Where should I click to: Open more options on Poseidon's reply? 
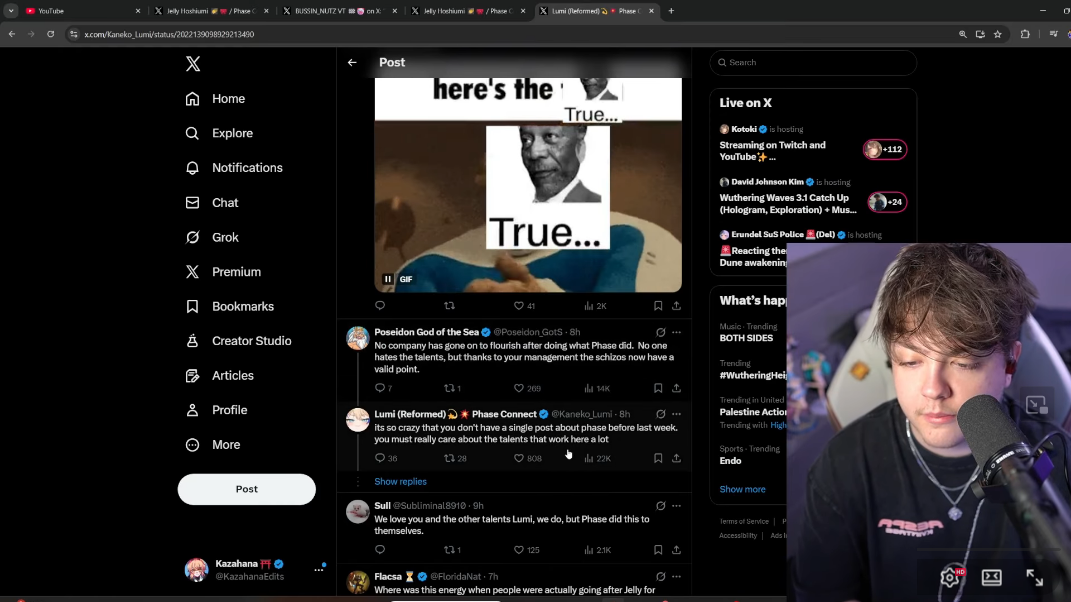click(x=676, y=332)
